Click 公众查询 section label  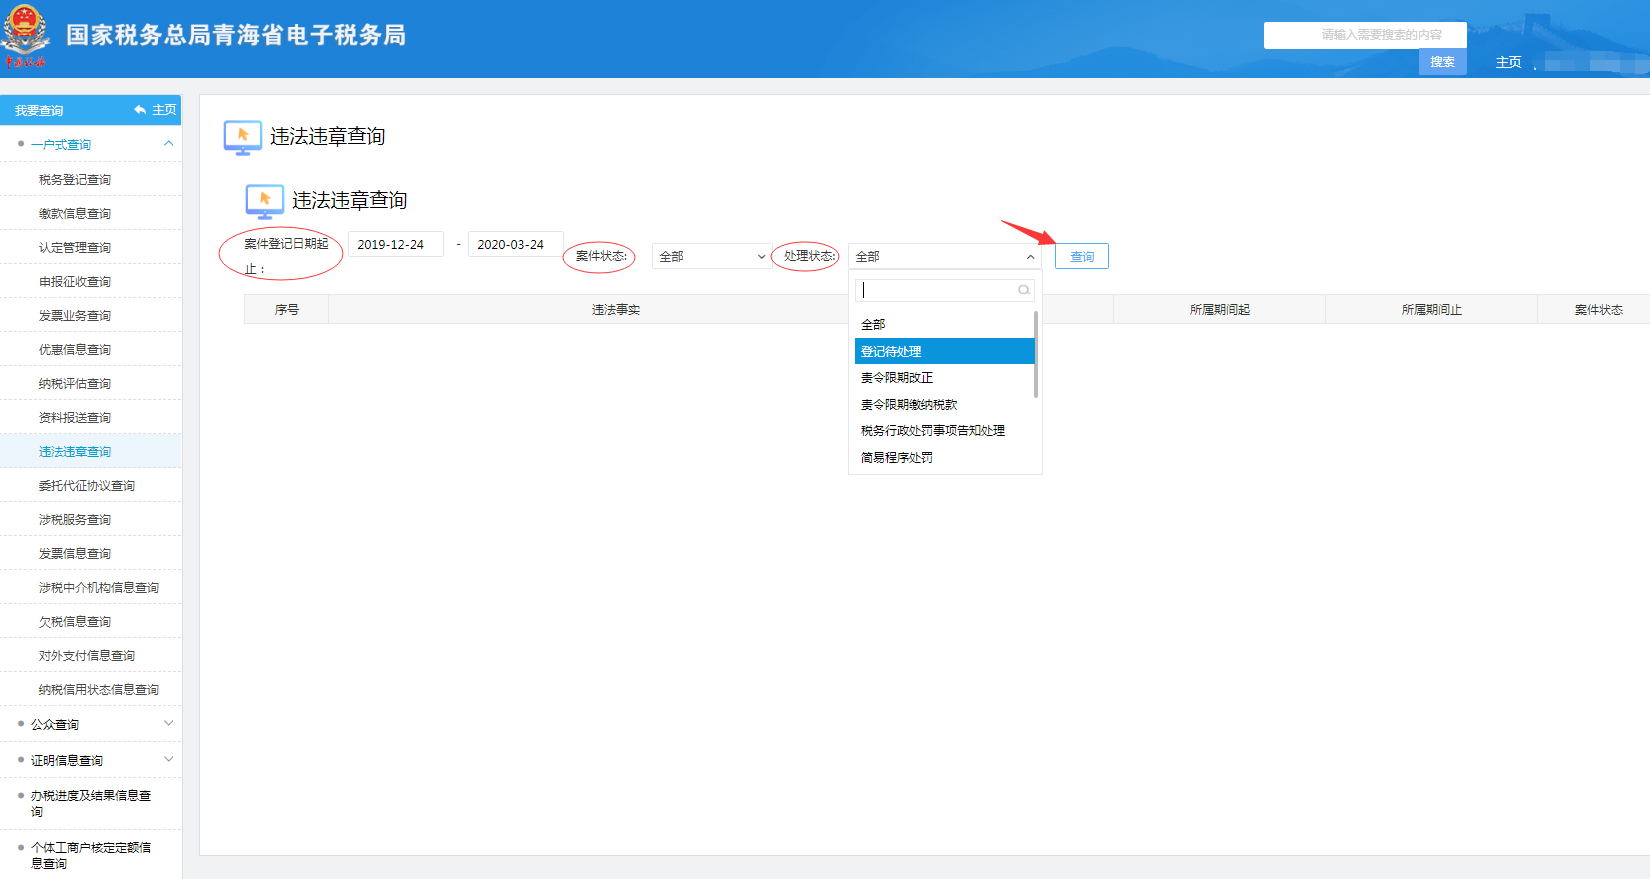coord(55,725)
